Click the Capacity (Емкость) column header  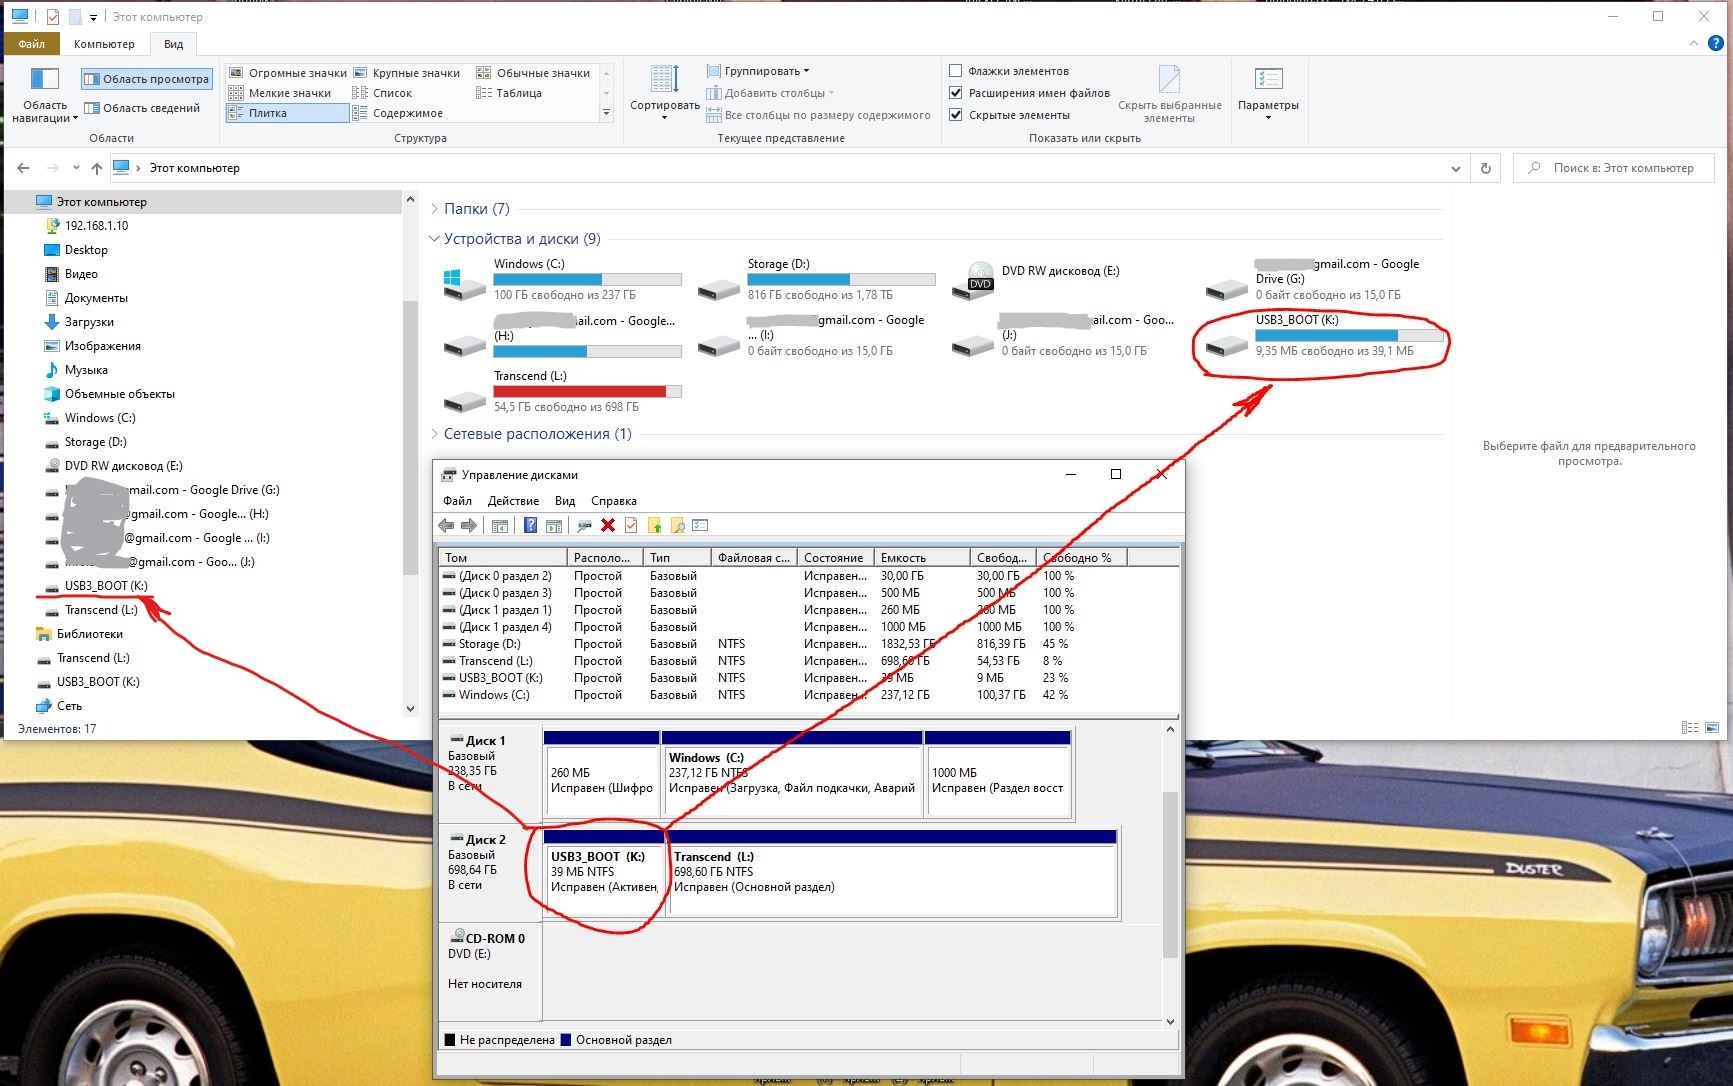click(922, 558)
